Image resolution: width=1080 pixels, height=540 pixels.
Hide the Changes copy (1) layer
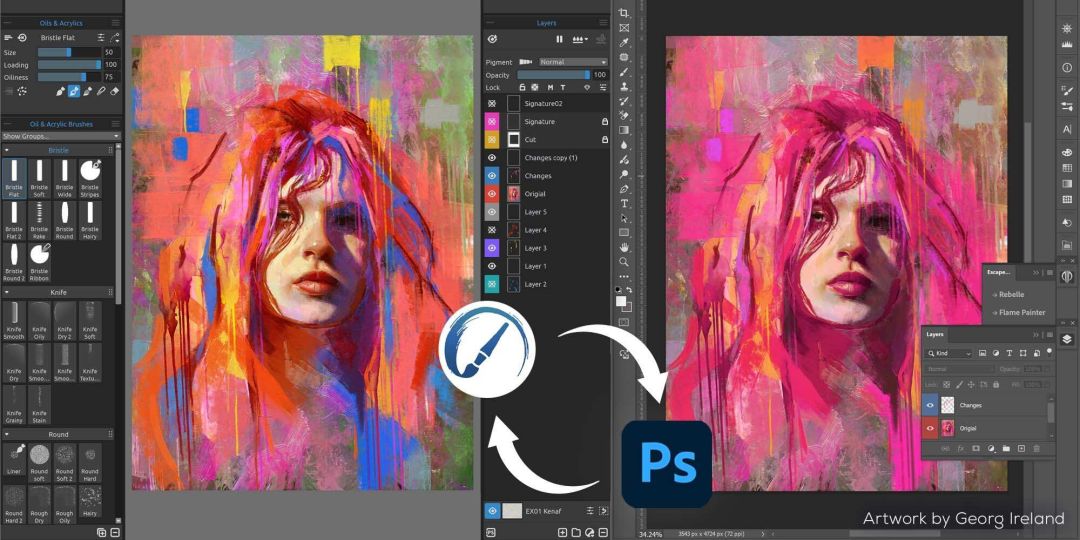pos(492,158)
